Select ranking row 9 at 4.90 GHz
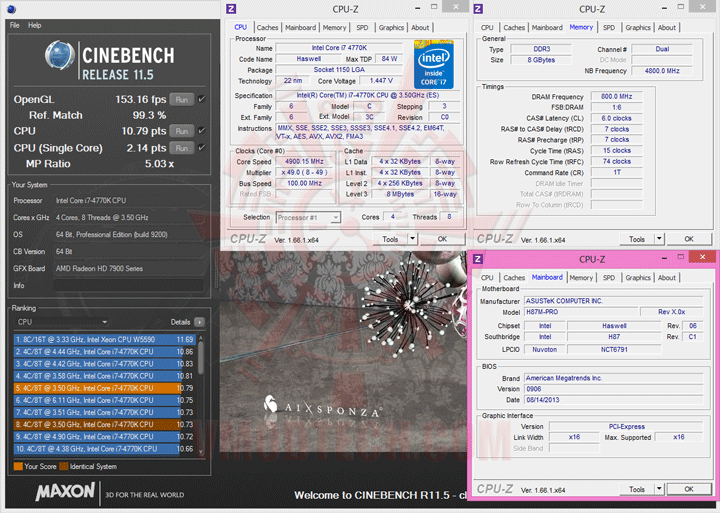The image size is (720, 513). (105, 437)
